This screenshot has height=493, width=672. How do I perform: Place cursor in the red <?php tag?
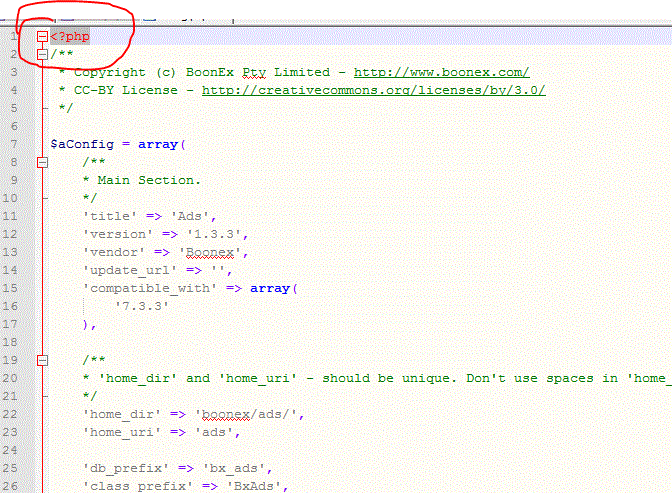(x=70, y=37)
